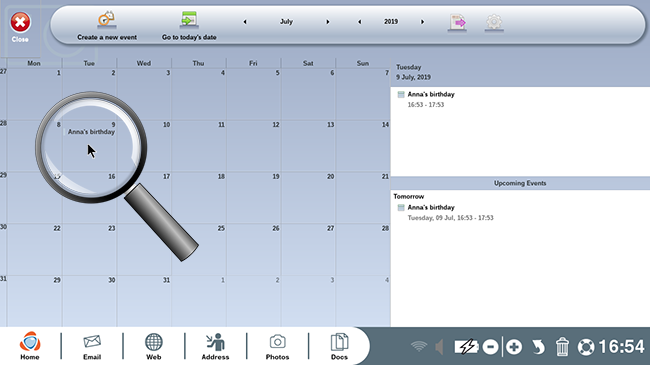
Task: Go to today's date
Action: click(189, 19)
